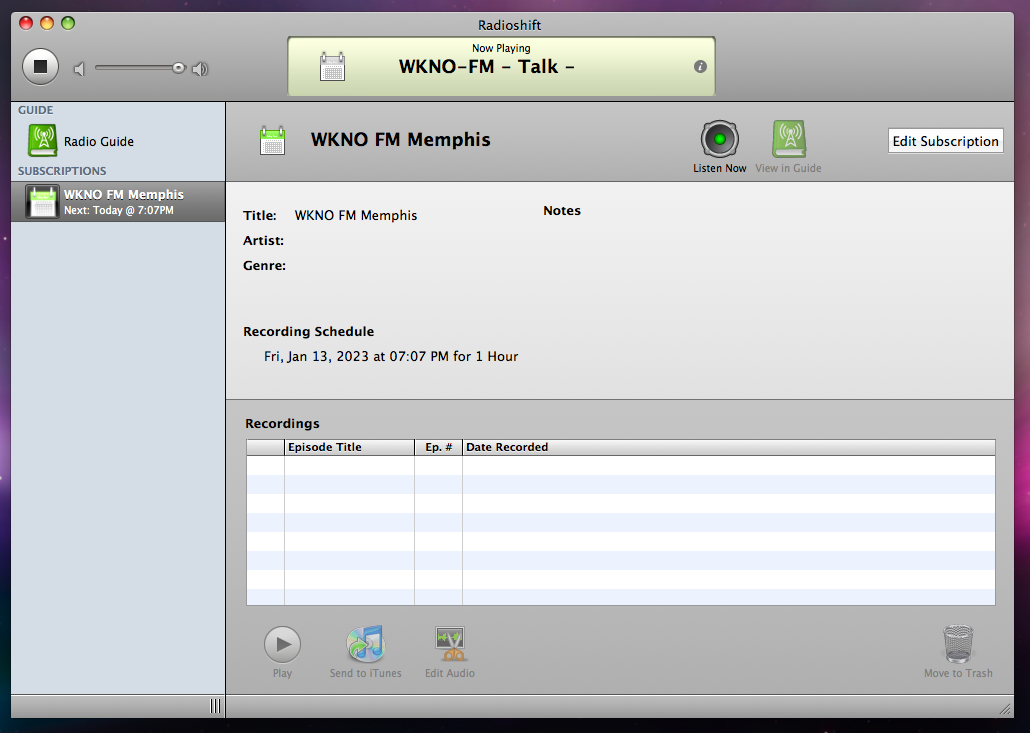Click the low volume speaker icon
The width and height of the screenshot is (1030, 733).
[x=79, y=68]
